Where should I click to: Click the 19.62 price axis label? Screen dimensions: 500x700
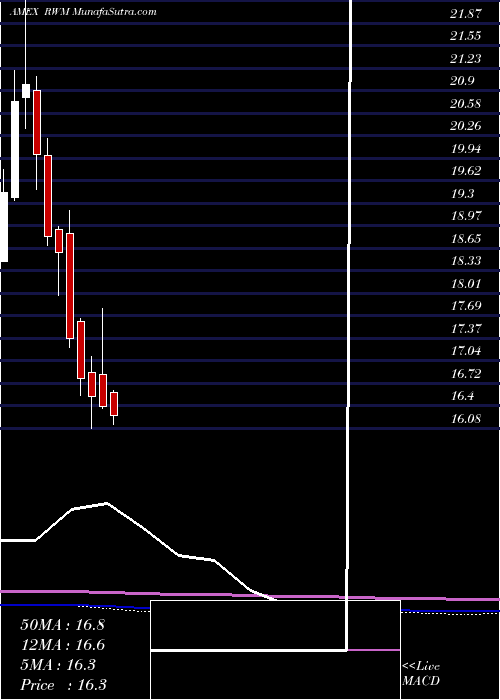pyautogui.click(x=466, y=171)
